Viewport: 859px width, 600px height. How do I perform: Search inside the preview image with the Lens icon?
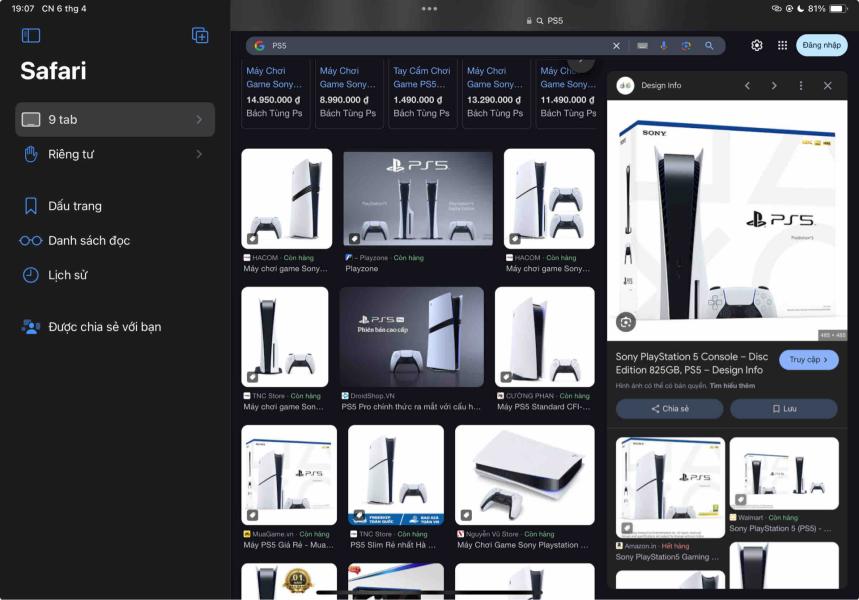(626, 322)
